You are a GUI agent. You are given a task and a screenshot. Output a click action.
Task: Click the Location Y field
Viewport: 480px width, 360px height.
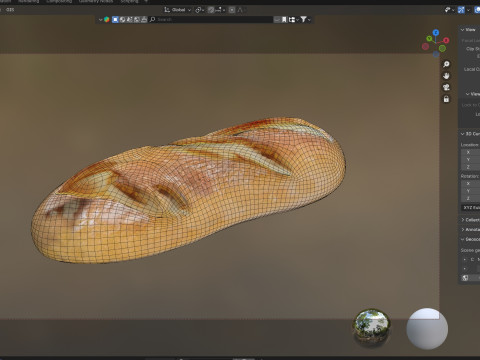tap(470, 160)
